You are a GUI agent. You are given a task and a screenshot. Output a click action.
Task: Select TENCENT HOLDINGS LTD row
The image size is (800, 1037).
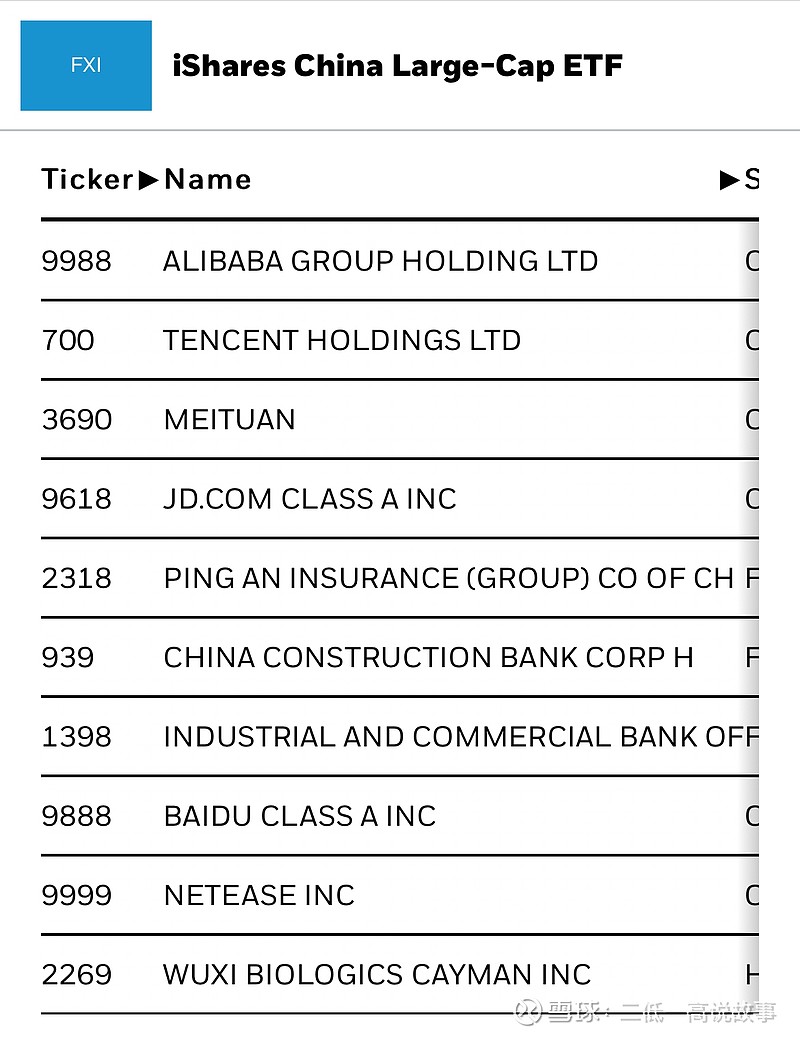[341, 340]
